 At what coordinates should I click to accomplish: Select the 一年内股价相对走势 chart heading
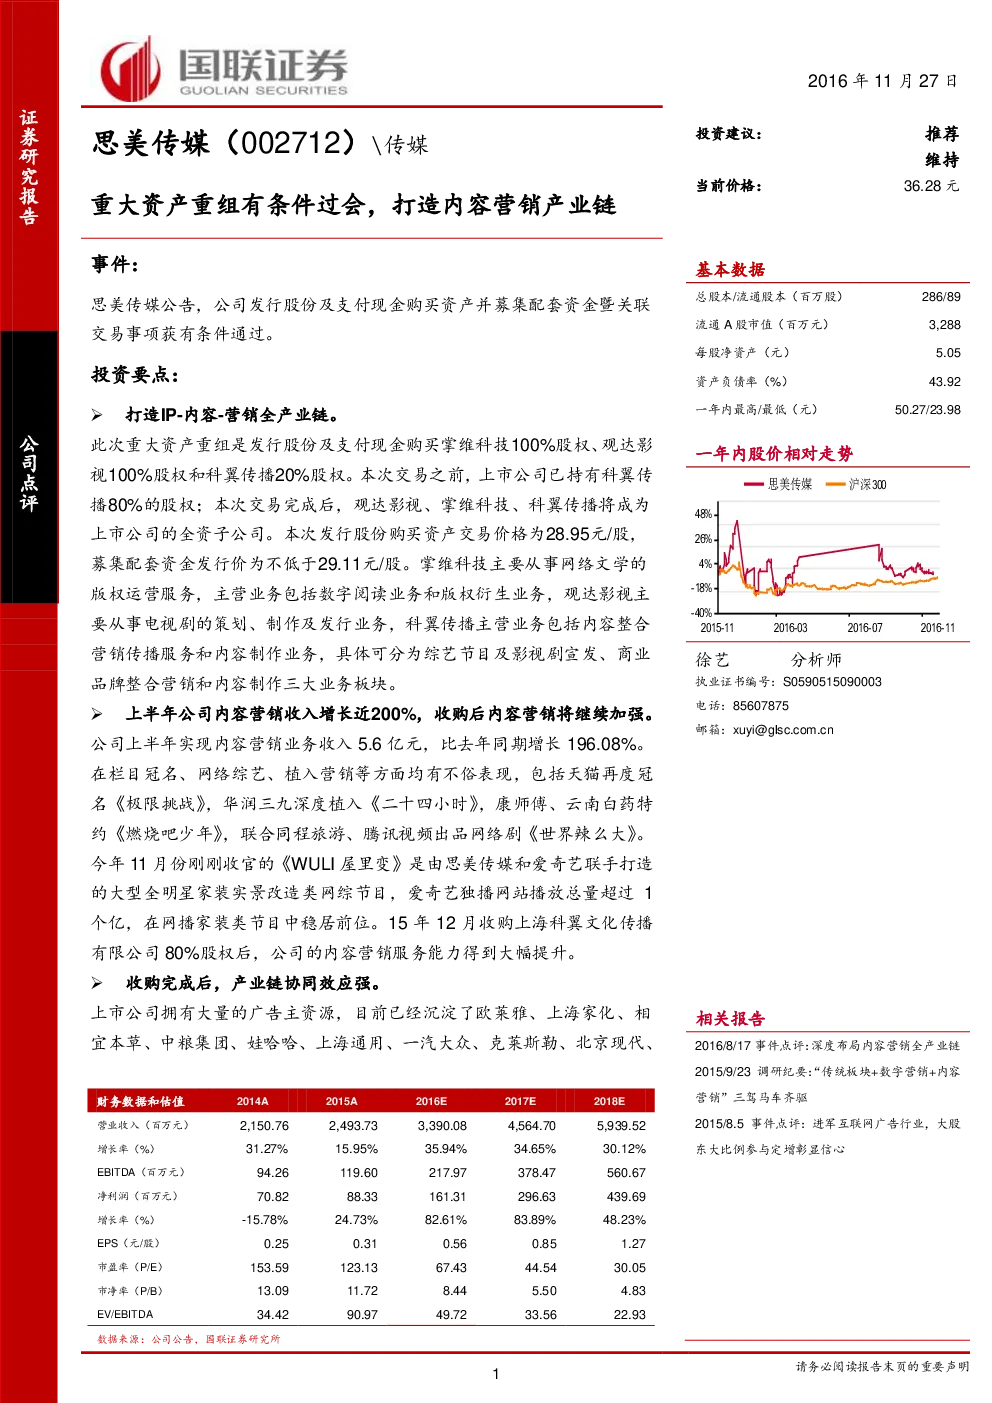pos(774,454)
